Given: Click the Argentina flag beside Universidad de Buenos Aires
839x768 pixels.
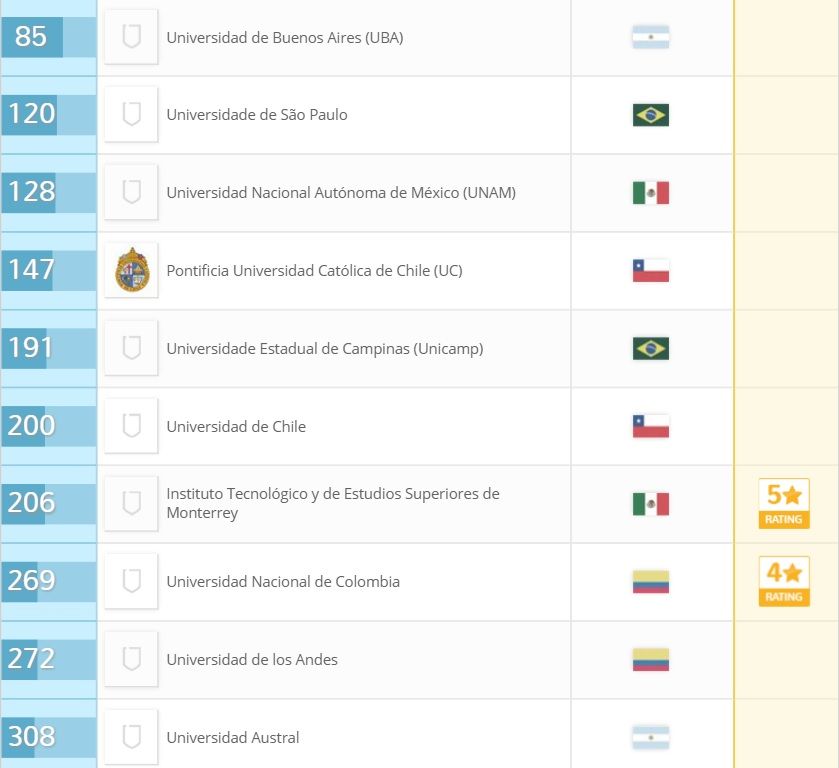Looking at the screenshot, I should pos(650,37).
